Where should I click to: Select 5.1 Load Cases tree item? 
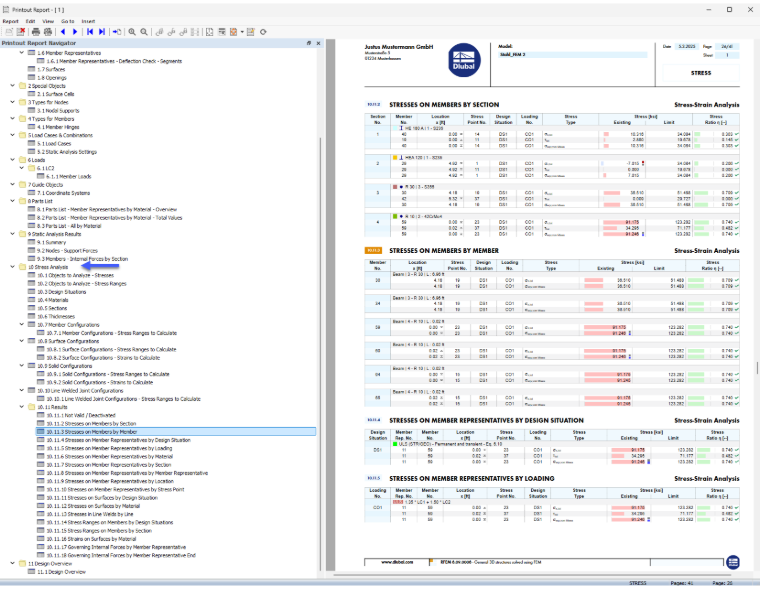54,143
